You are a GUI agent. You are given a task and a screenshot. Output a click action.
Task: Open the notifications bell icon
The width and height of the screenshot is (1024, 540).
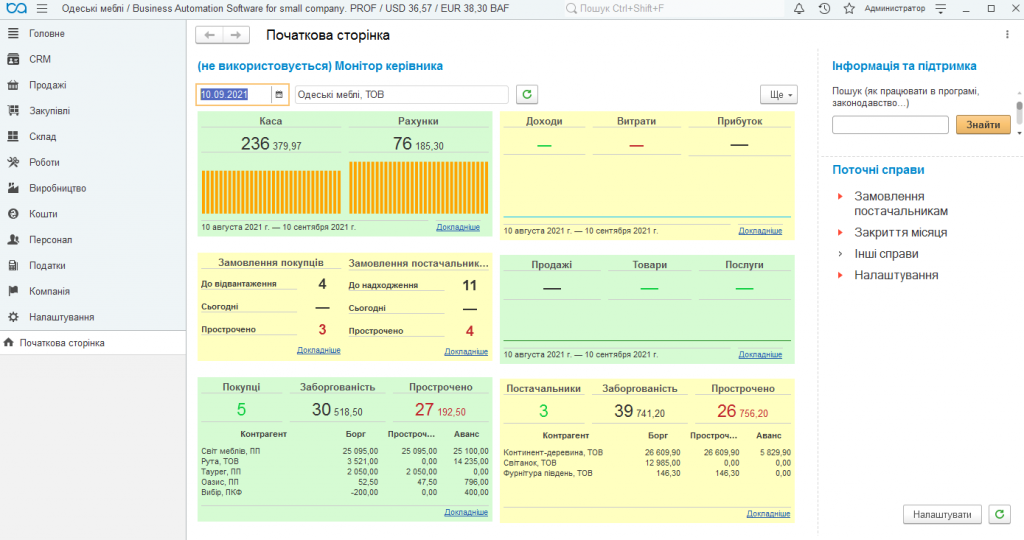pos(799,8)
